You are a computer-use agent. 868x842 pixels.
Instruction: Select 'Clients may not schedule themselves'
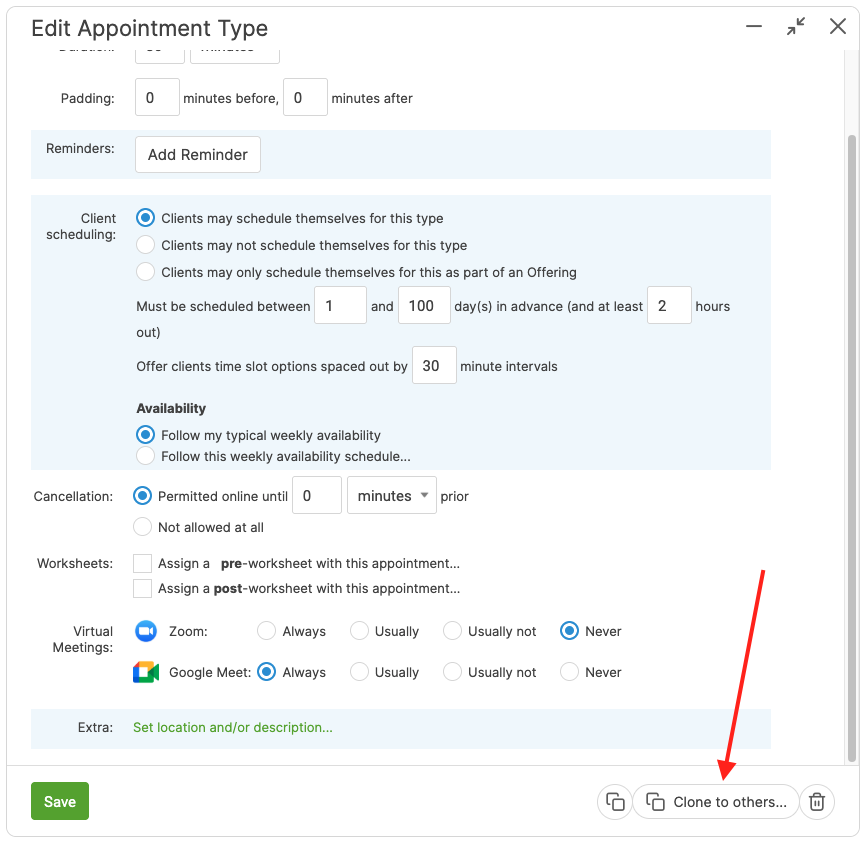click(x=146, y=245)
